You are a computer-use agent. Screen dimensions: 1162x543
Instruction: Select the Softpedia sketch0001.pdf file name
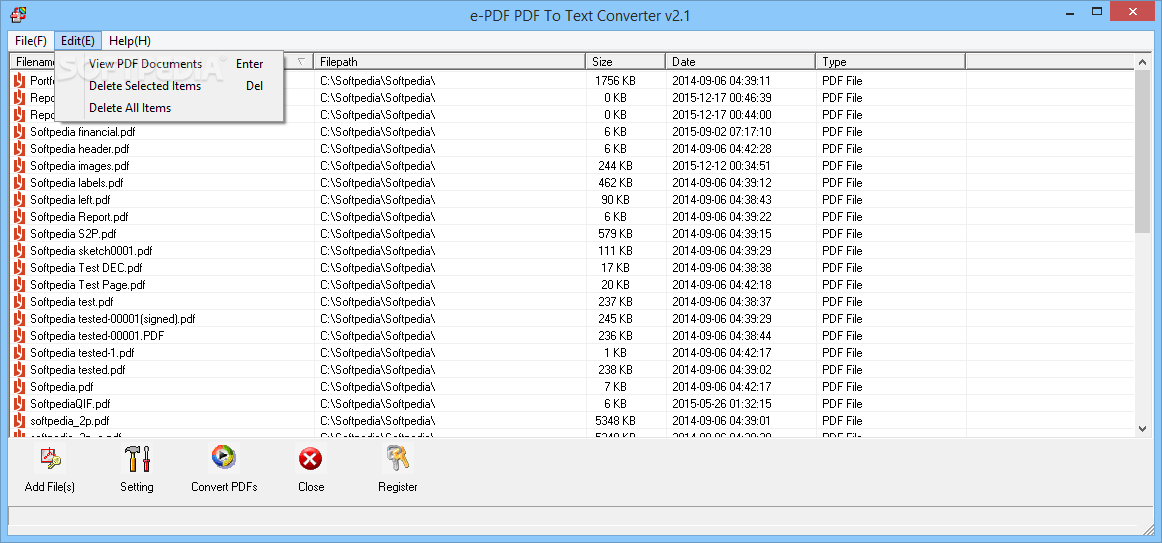click(91, 251)
